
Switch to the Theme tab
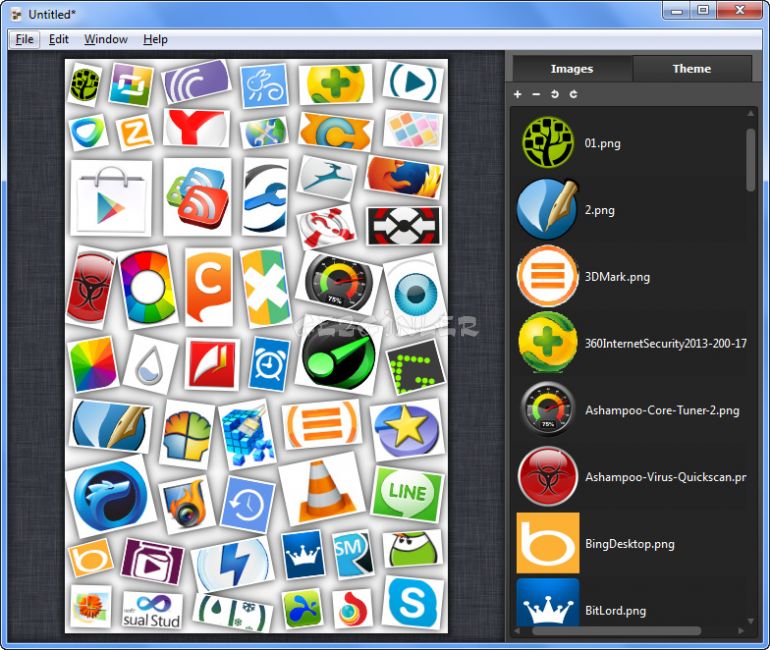[691, 69]
